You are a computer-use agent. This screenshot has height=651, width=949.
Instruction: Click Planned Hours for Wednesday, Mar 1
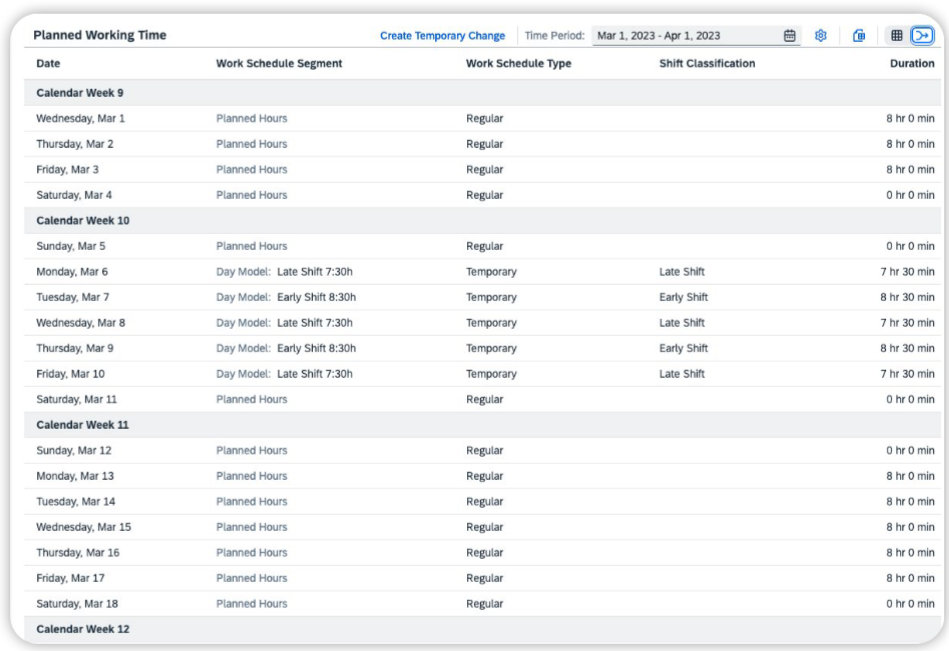[x=251, y=119]
